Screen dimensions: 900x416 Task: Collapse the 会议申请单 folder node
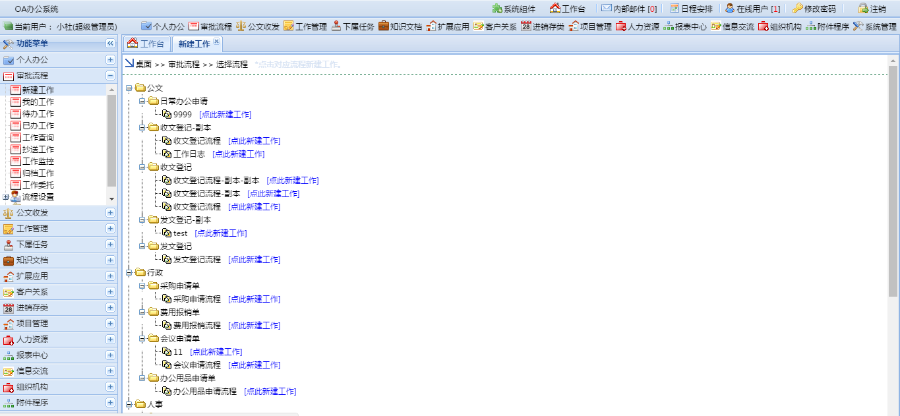[142, 339]
